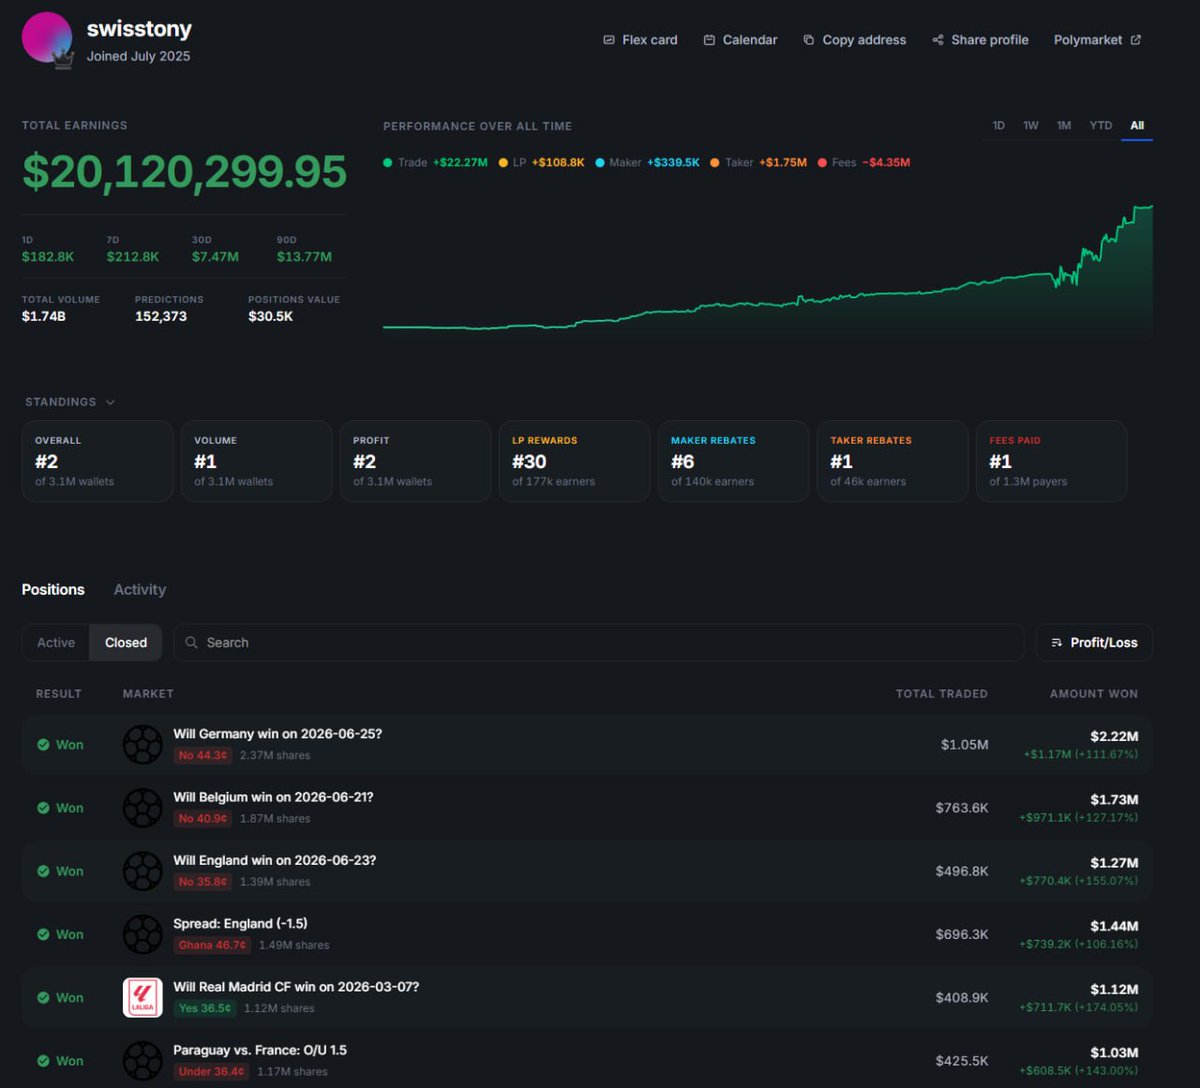1200x1088 pixels.
Task: Click soccer ball icon beside Germany market
Action: (143, 745)
